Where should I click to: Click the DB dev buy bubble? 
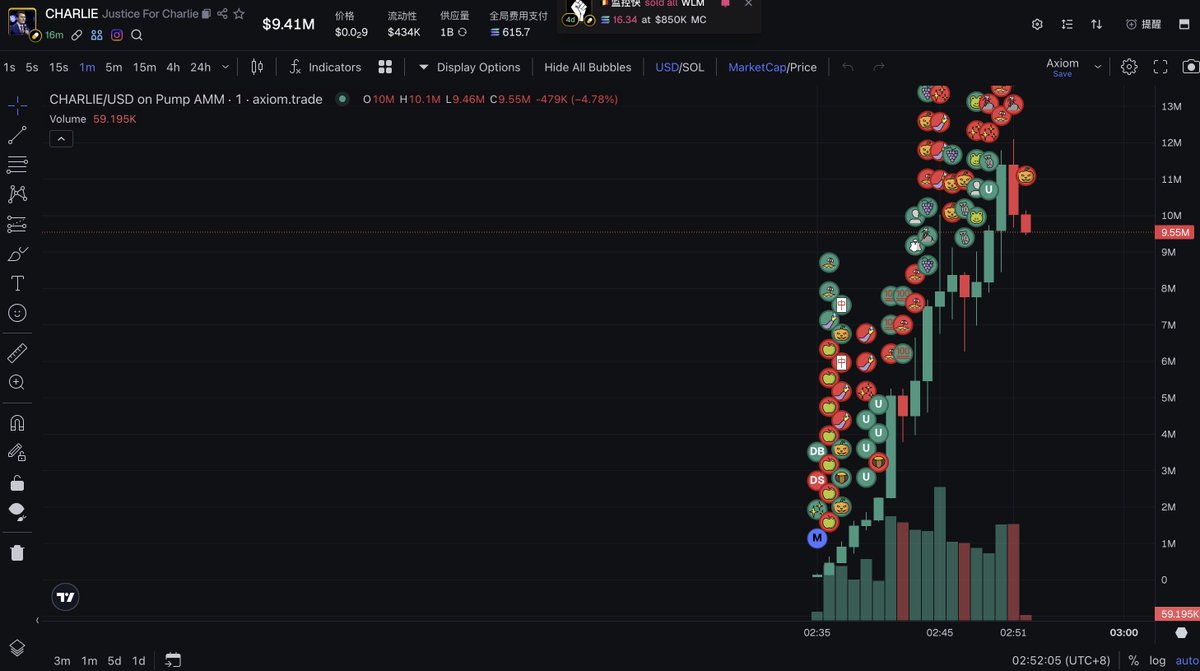817,451
